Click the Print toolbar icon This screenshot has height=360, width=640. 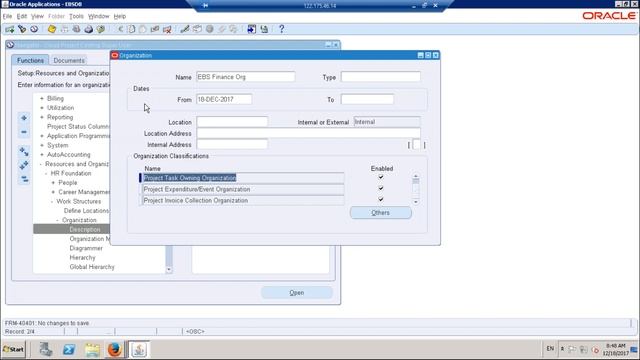click(x=89, y=29)
